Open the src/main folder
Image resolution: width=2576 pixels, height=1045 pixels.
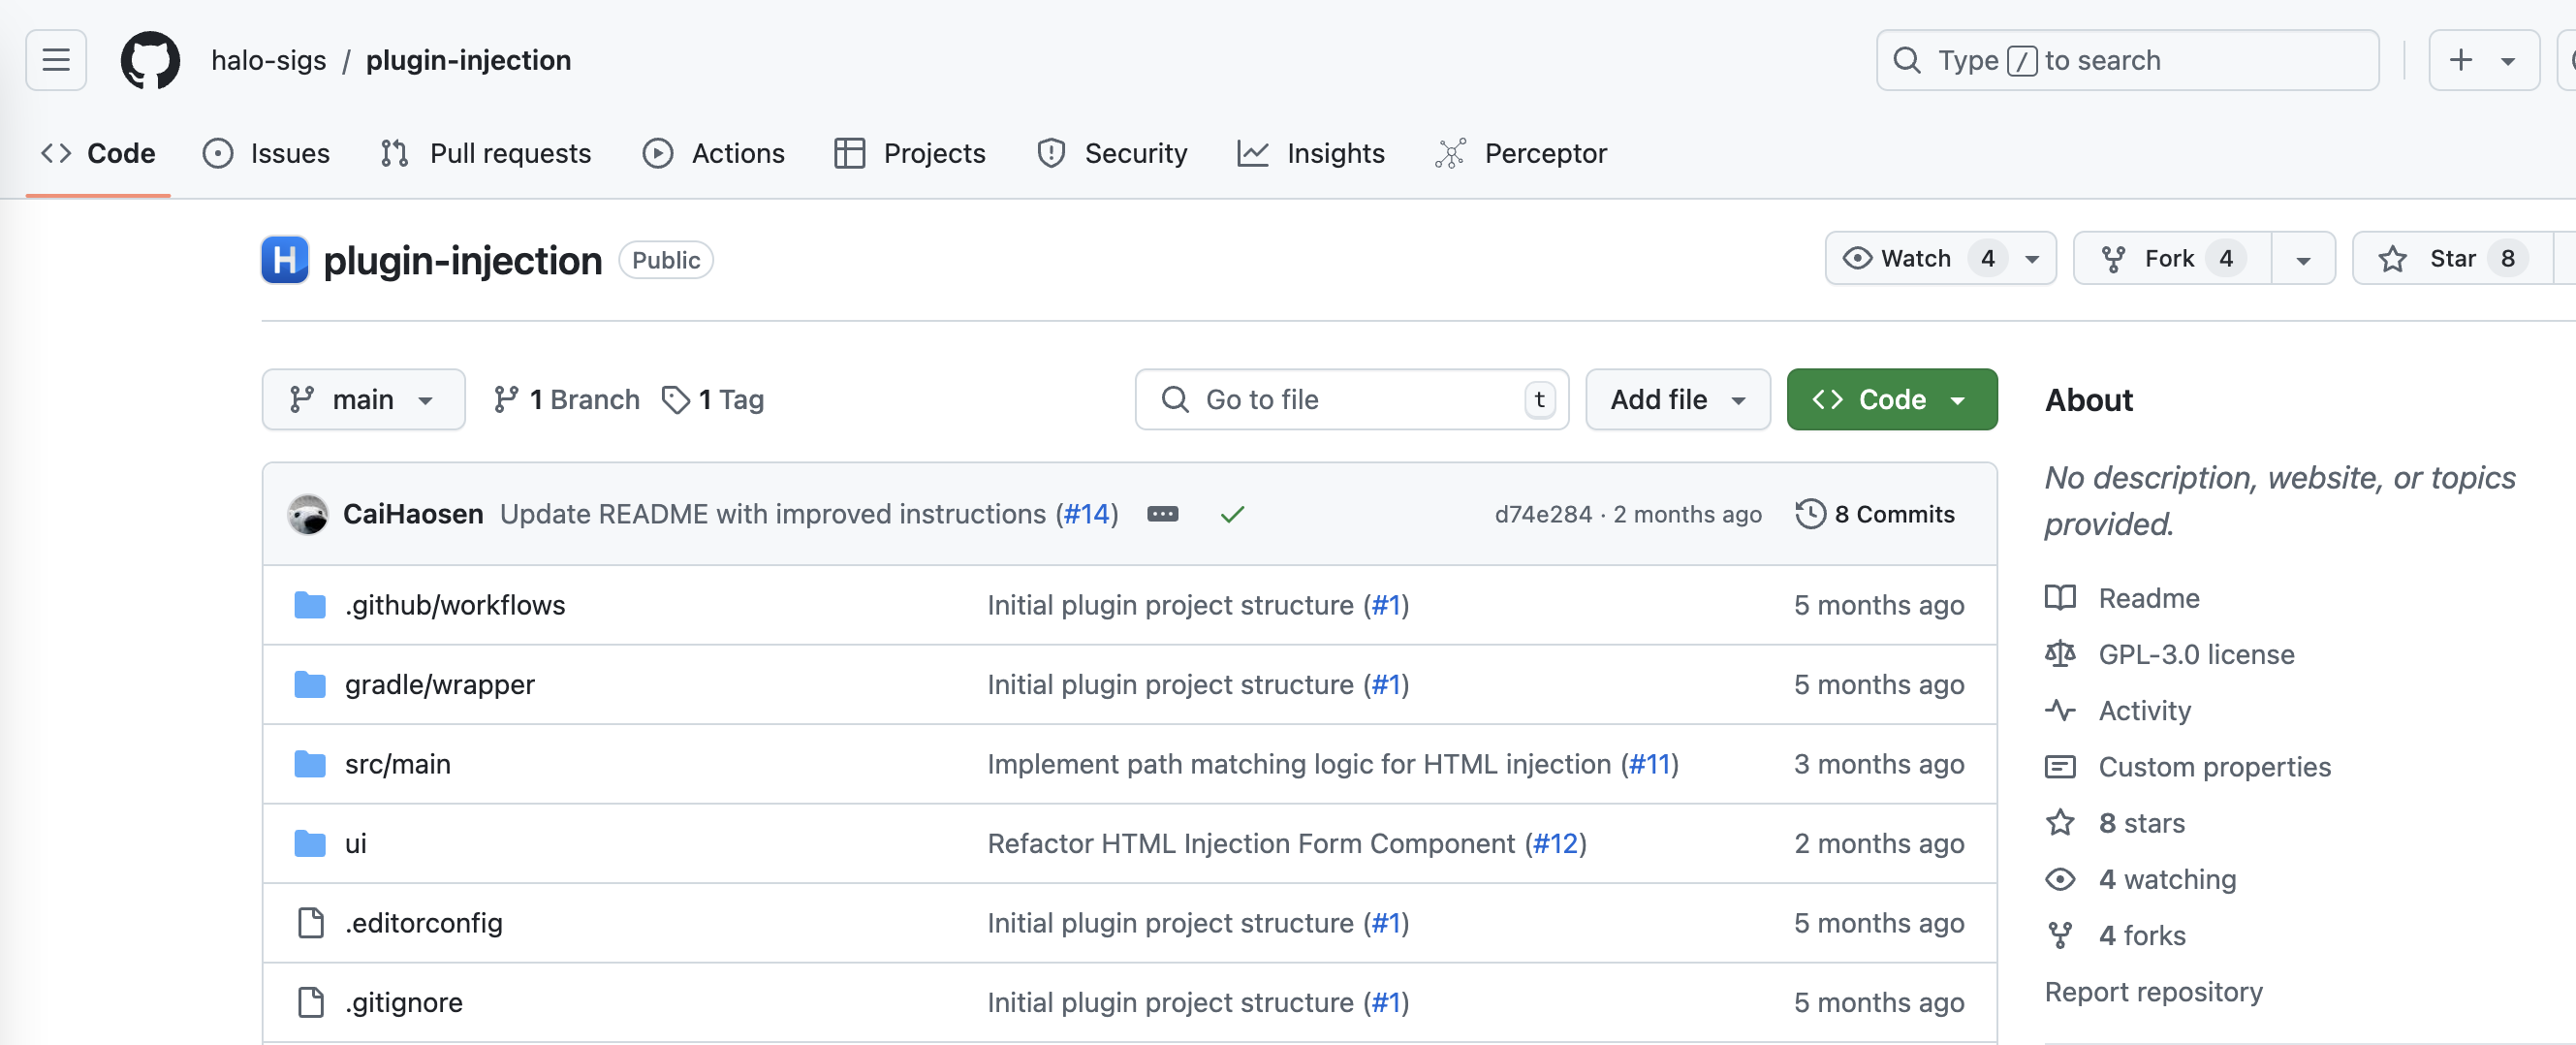pyautogui.click(x=398, y=764)
